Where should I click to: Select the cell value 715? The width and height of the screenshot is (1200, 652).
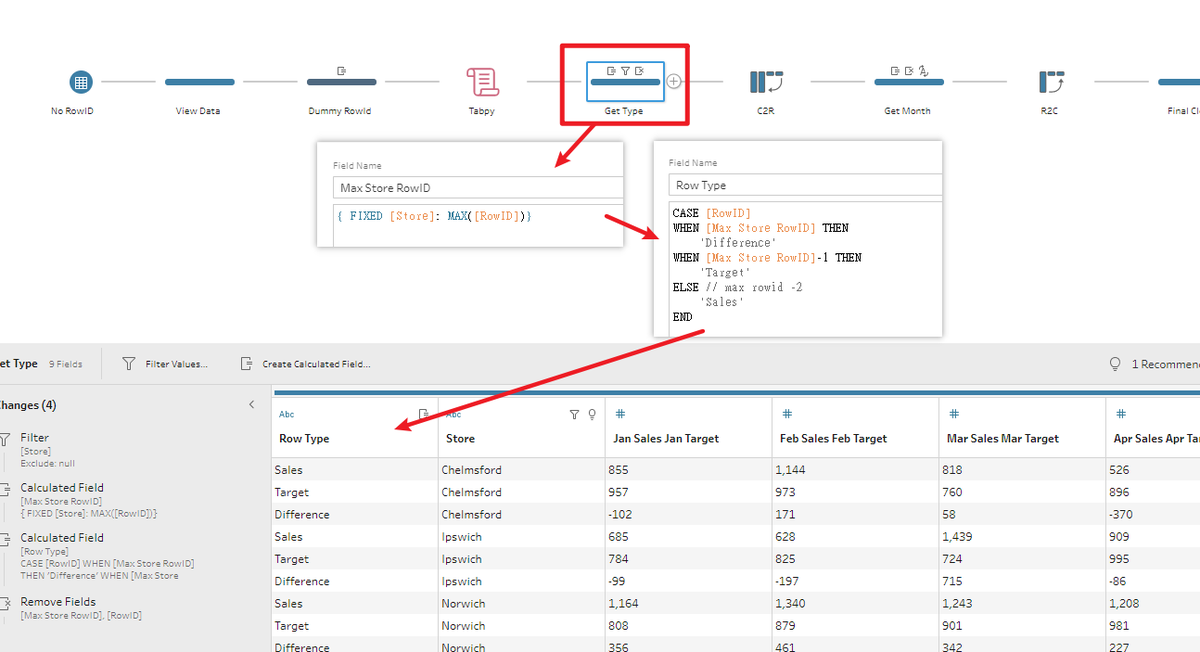(953, 581)
